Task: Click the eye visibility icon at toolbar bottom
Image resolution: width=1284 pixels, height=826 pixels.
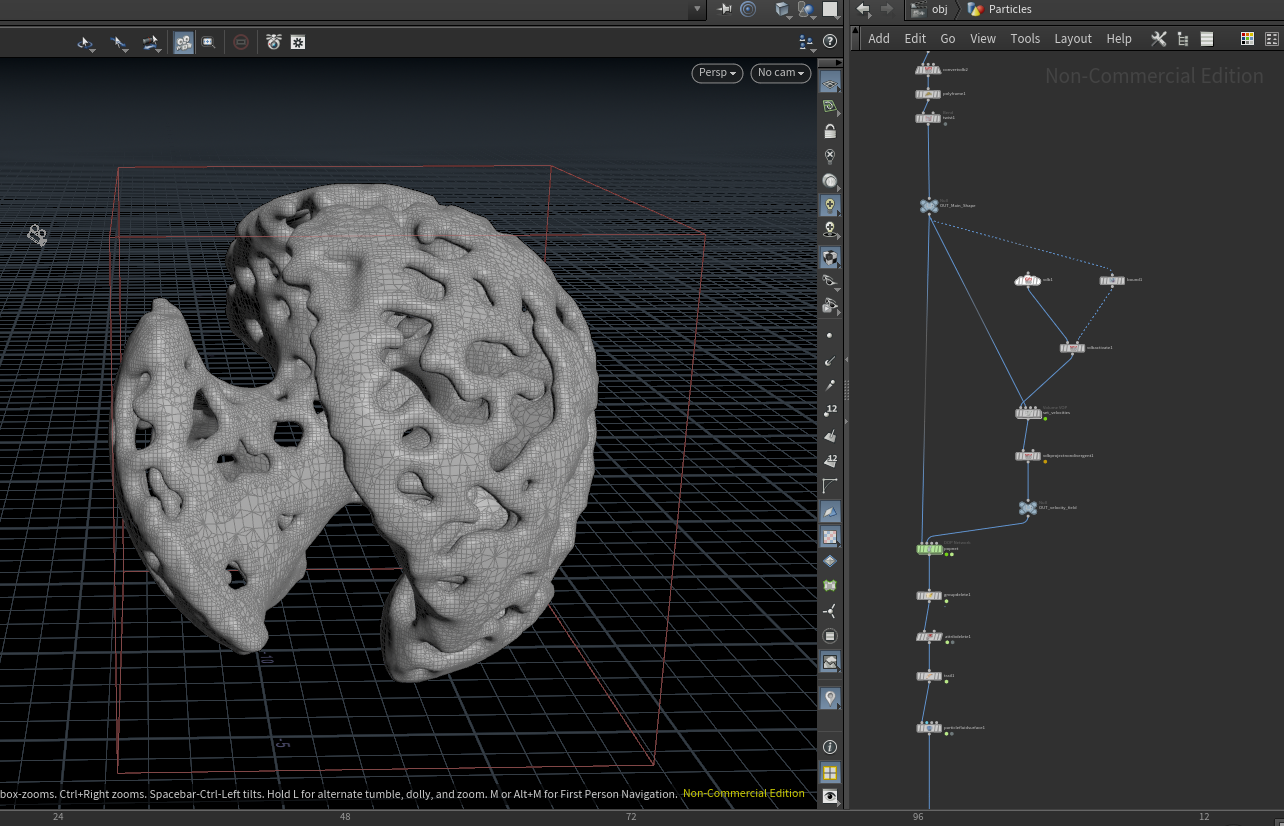Action: 830,796
